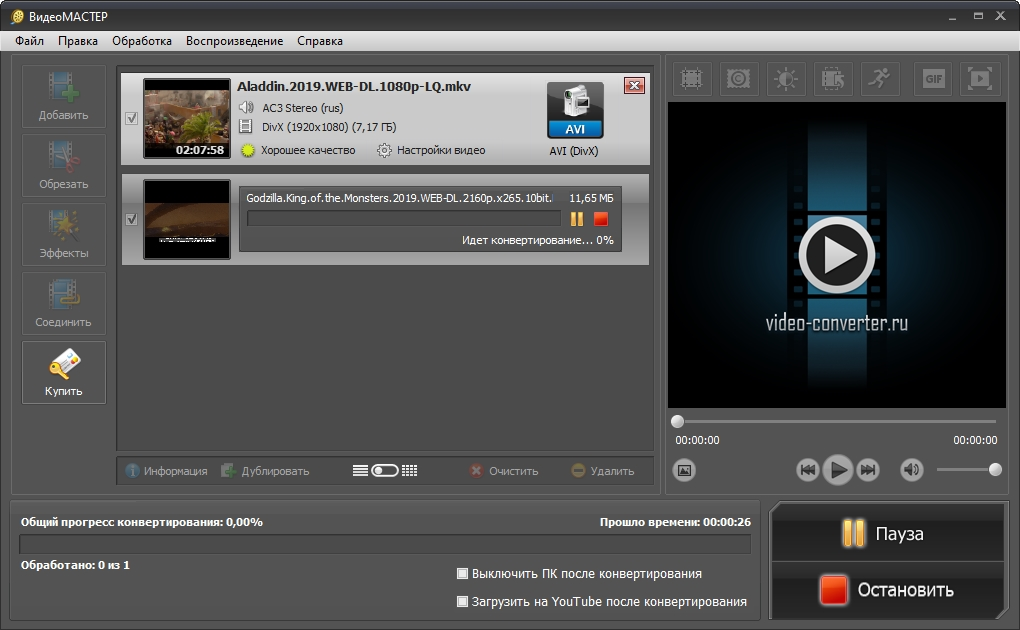Open the Файл menu
Screen dimensions: 1020x630
29,41
